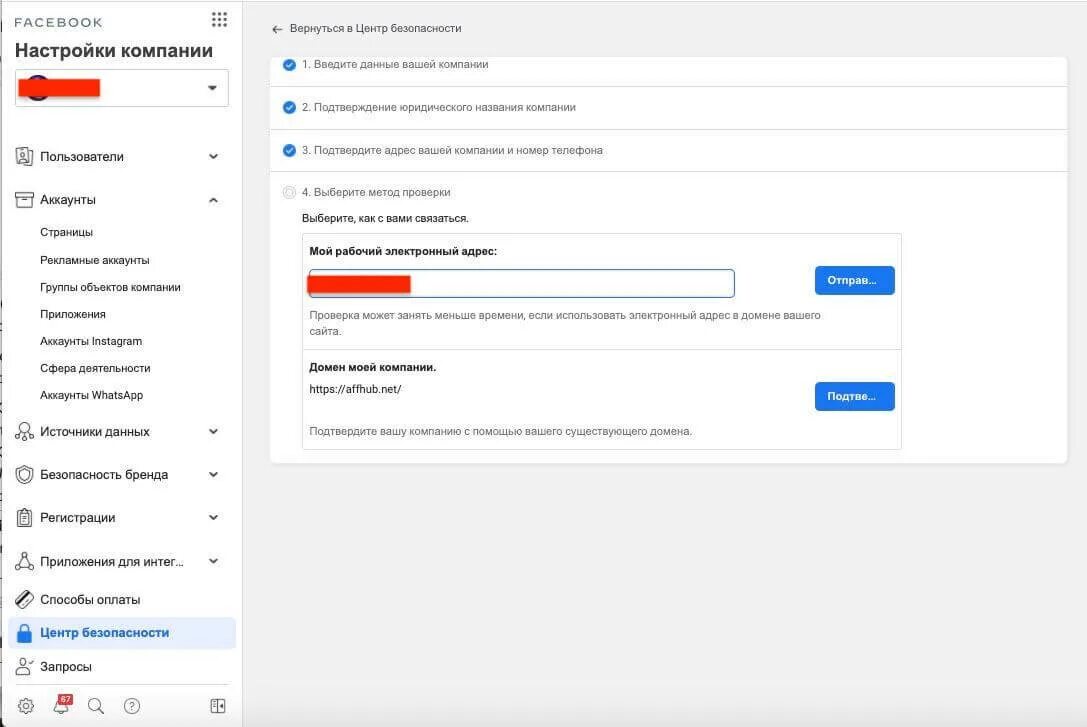Viewport: 1087px width, 727px height.
Task: Click the Безопасность бренда menu label
Action: [104, 475]
